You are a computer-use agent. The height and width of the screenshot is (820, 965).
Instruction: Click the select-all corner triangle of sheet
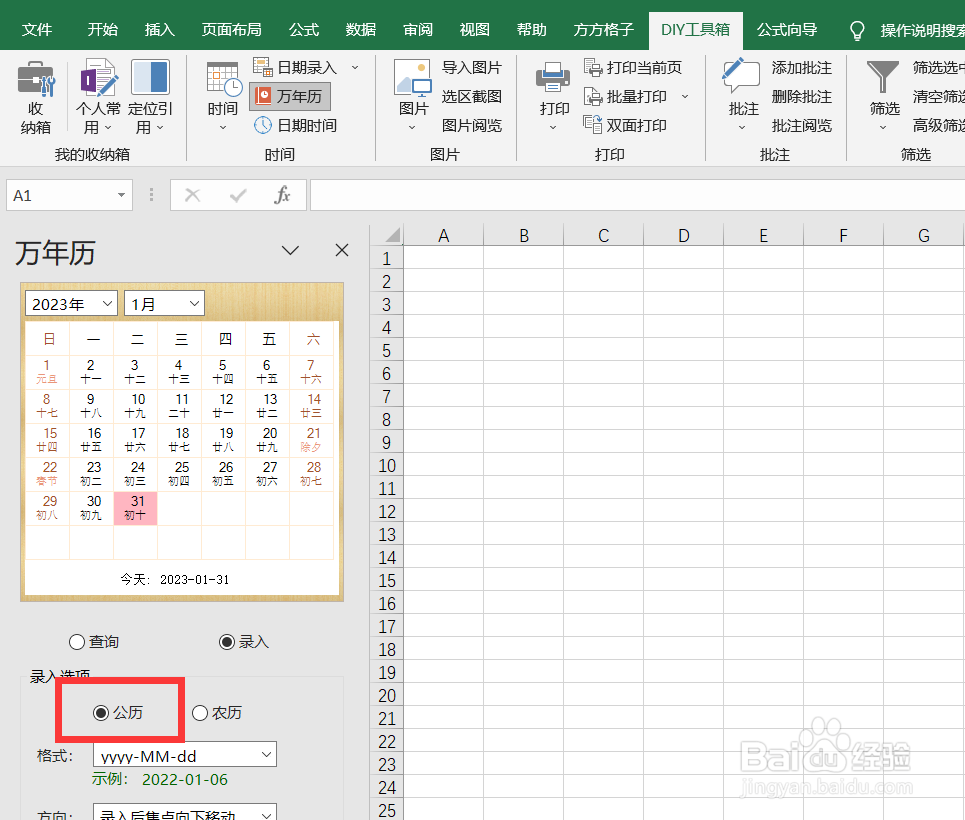click(x=391, y=235)
